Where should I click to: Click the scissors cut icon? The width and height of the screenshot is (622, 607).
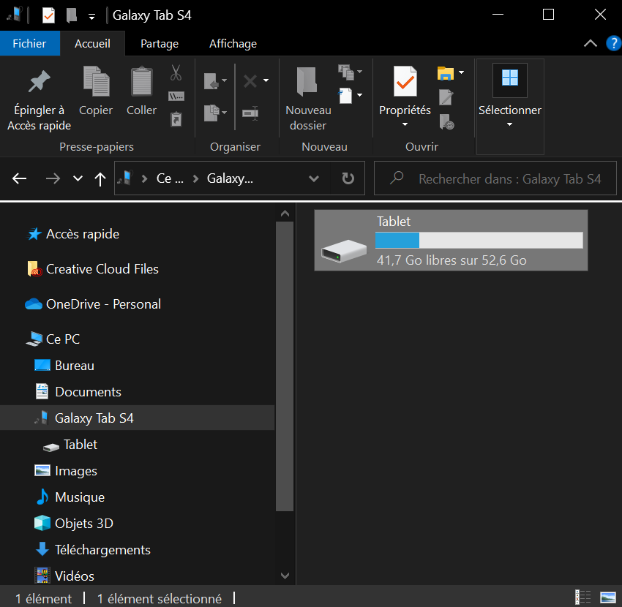(x=176, y=73)
